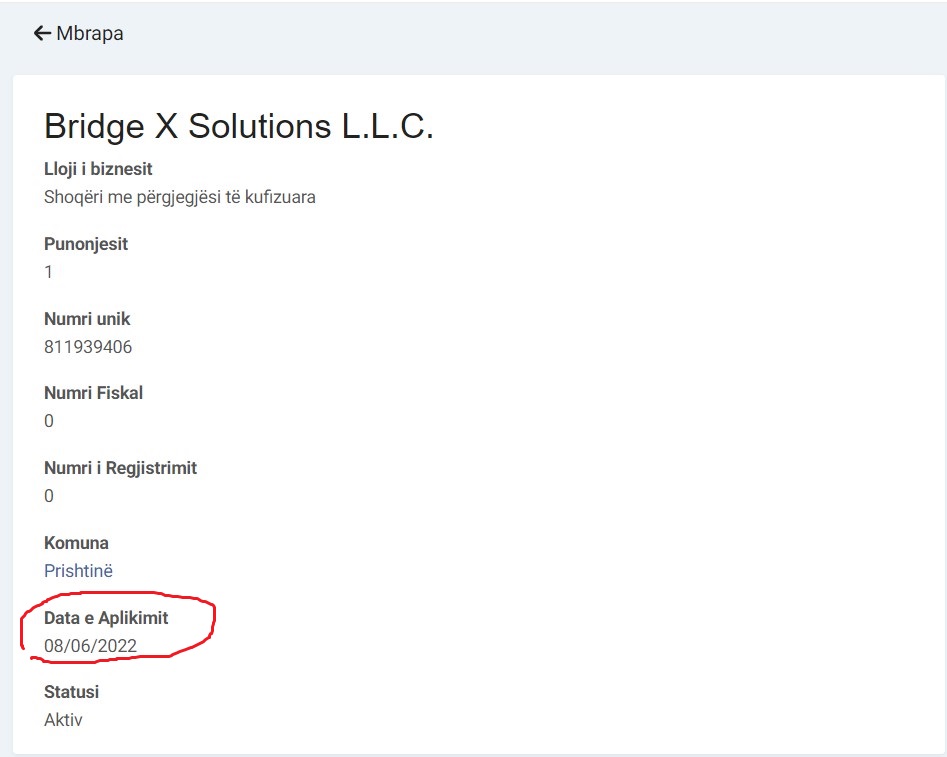Select the Aktiv status value
Screen dimensions: 947x757
click(x=63, y=720)
